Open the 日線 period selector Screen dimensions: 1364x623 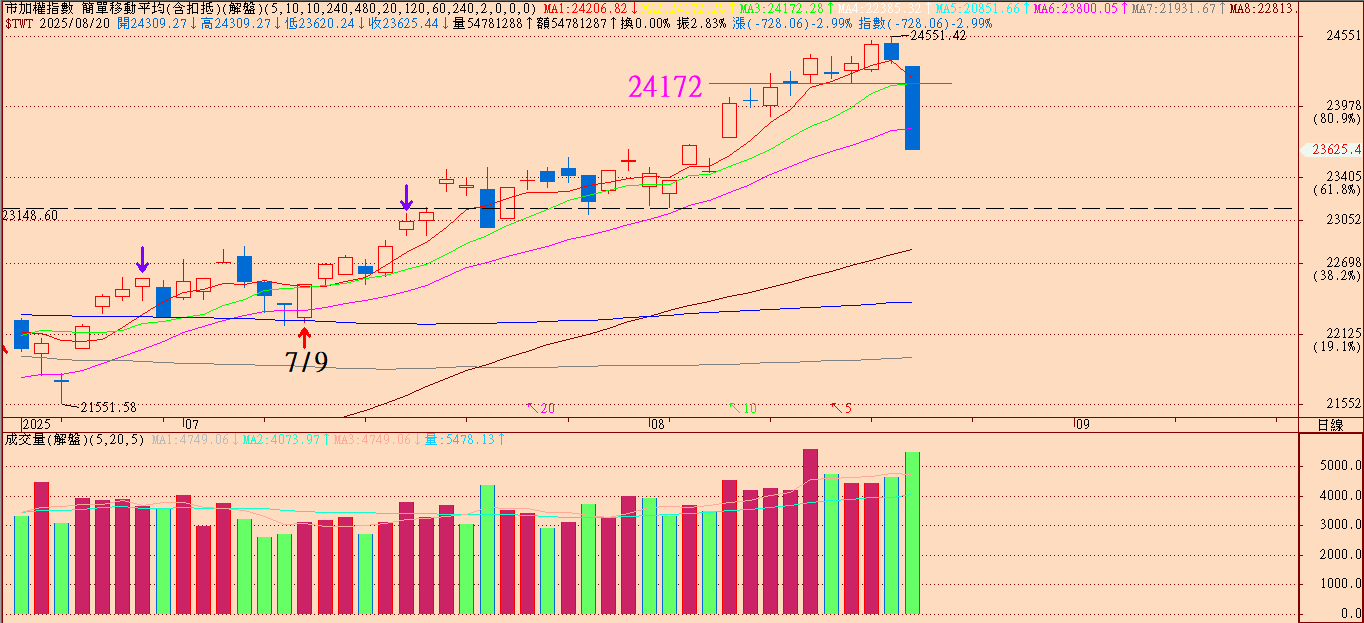(1330, 425)
